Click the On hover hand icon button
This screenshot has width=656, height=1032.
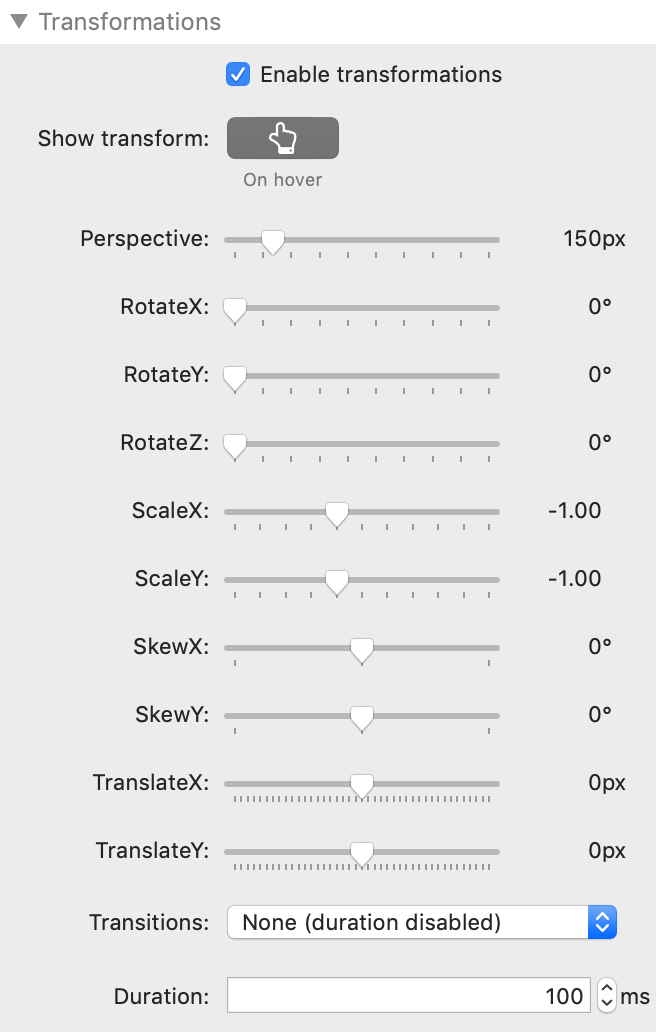coord(283,138)
